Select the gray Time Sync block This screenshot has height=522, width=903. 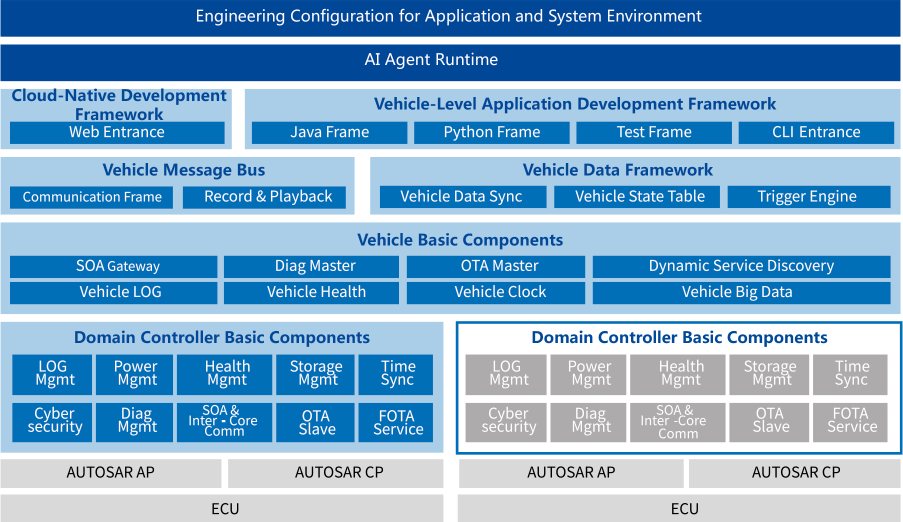pos(850,375)
